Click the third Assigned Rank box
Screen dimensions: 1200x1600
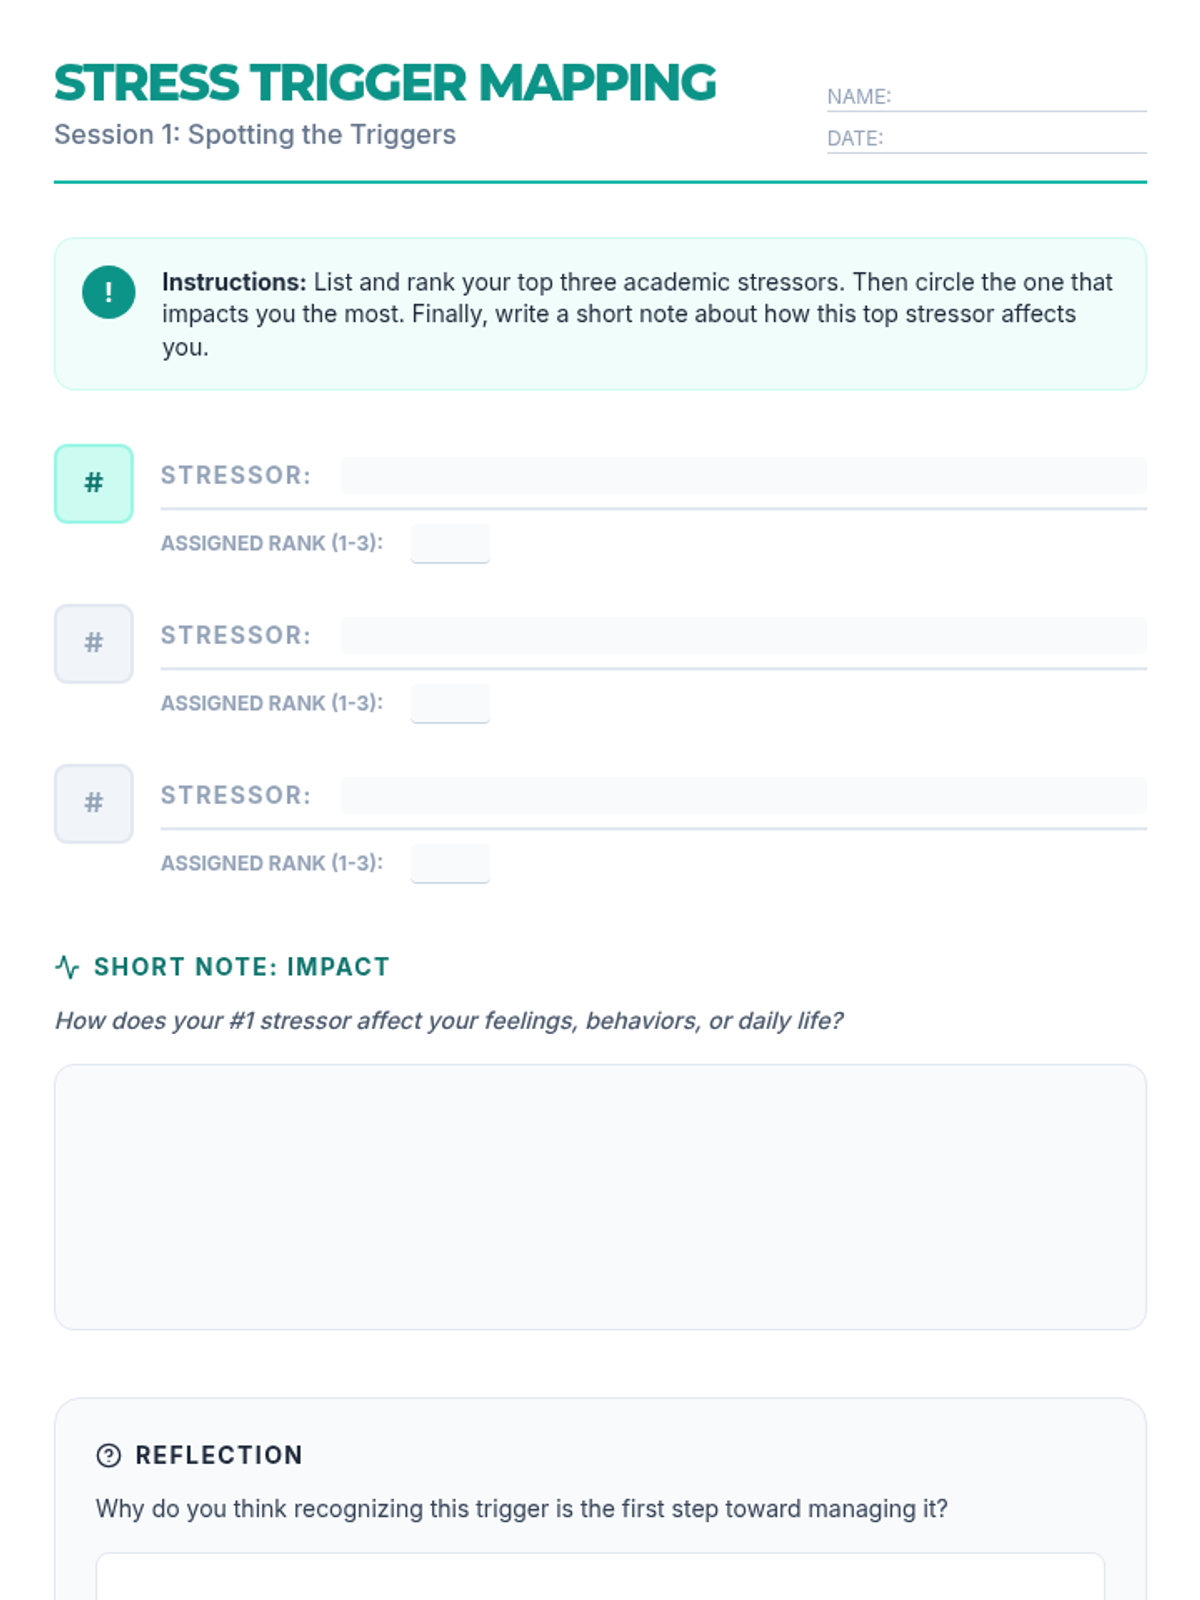pyautogui.click(x=450, y=863)
